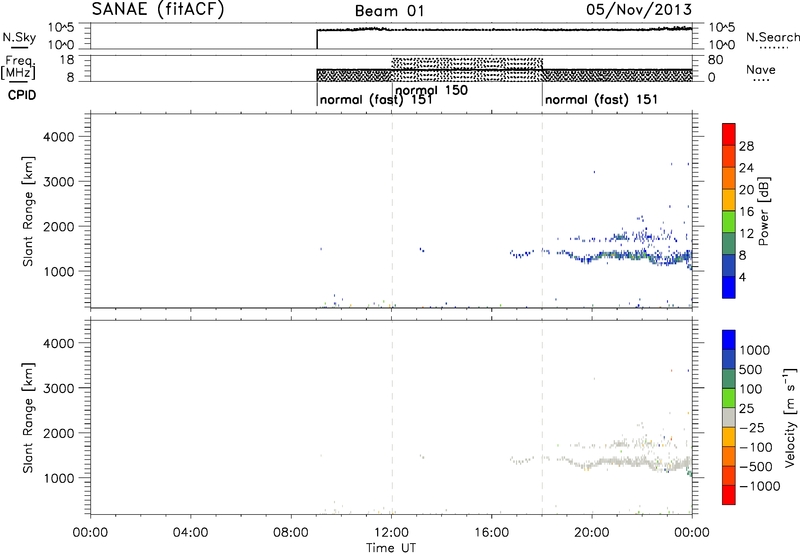The image size is (800, 554).
Task: Click Slant Range [km] label of velocity panel
Action: point(28,418)
